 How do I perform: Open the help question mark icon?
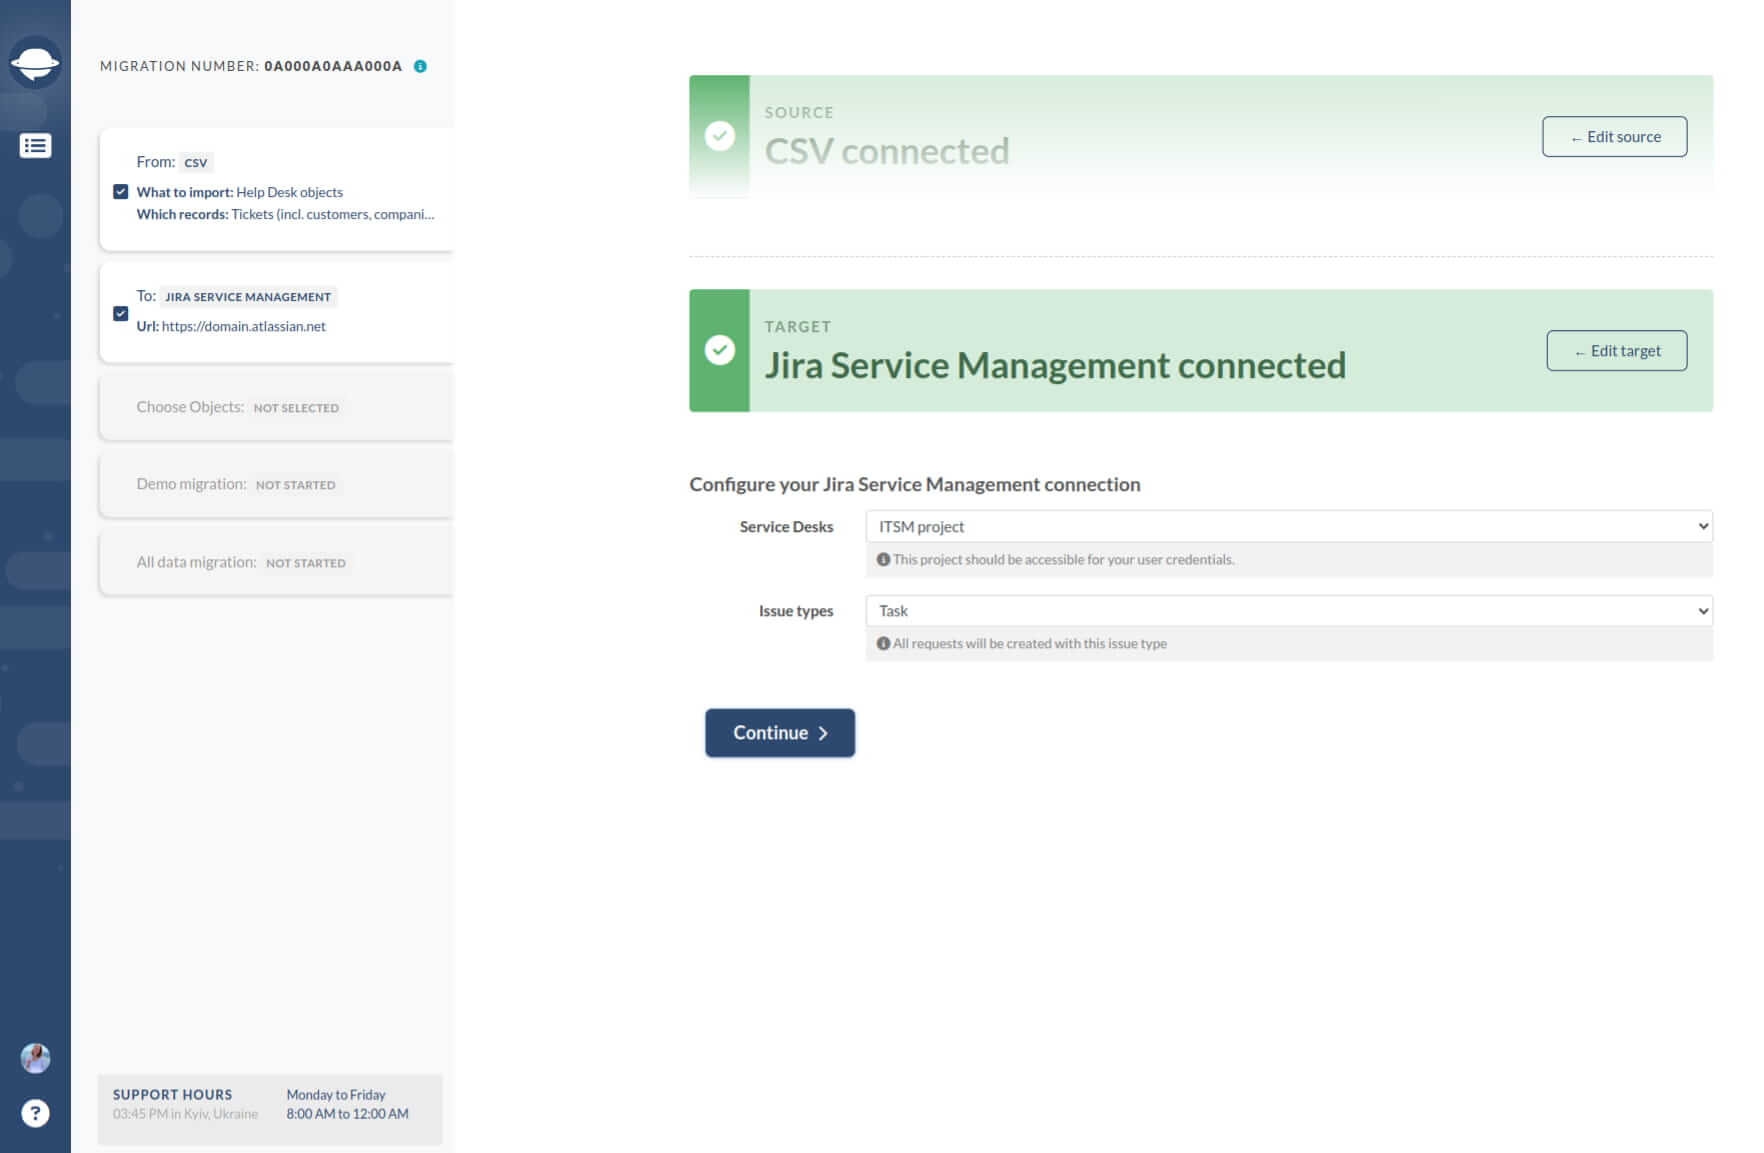point(35,1113)
